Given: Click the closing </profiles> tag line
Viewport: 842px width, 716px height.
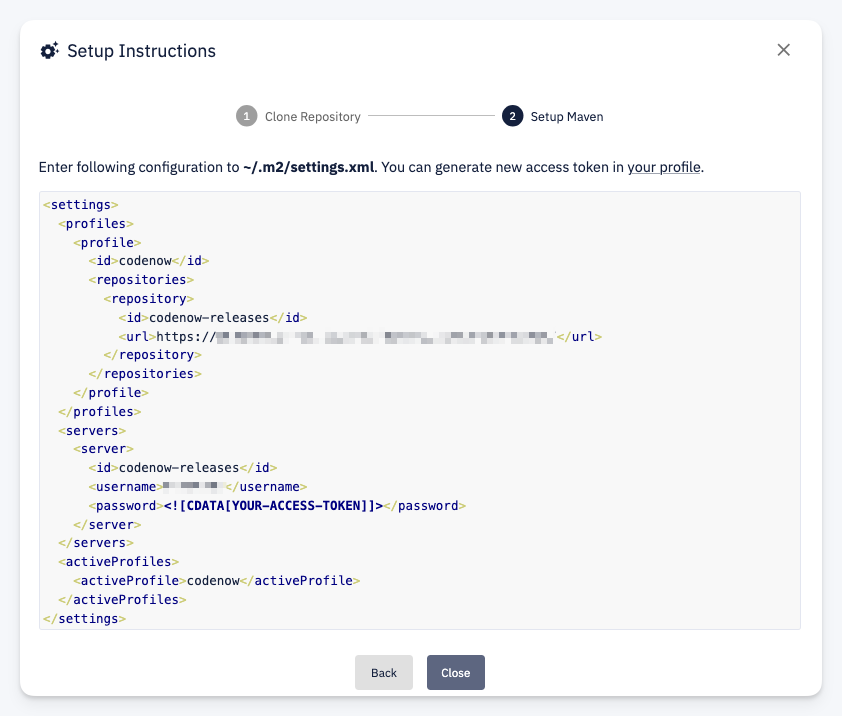Looking at the screenshot, I should pos(99,412).
